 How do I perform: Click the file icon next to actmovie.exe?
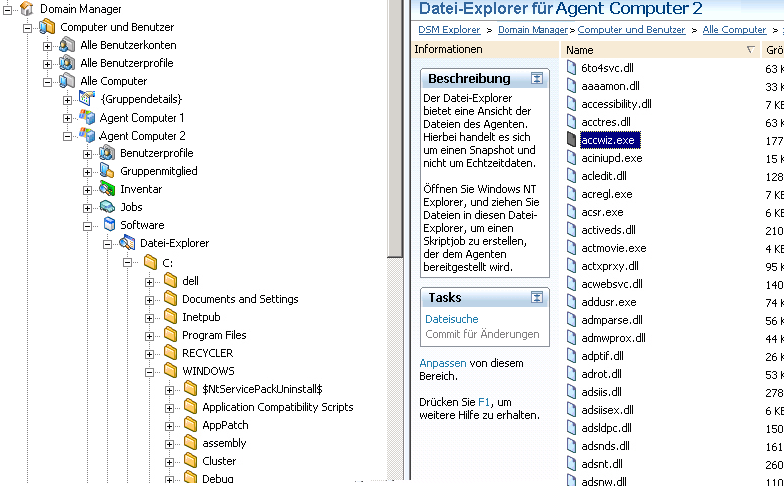coord(572,248)
